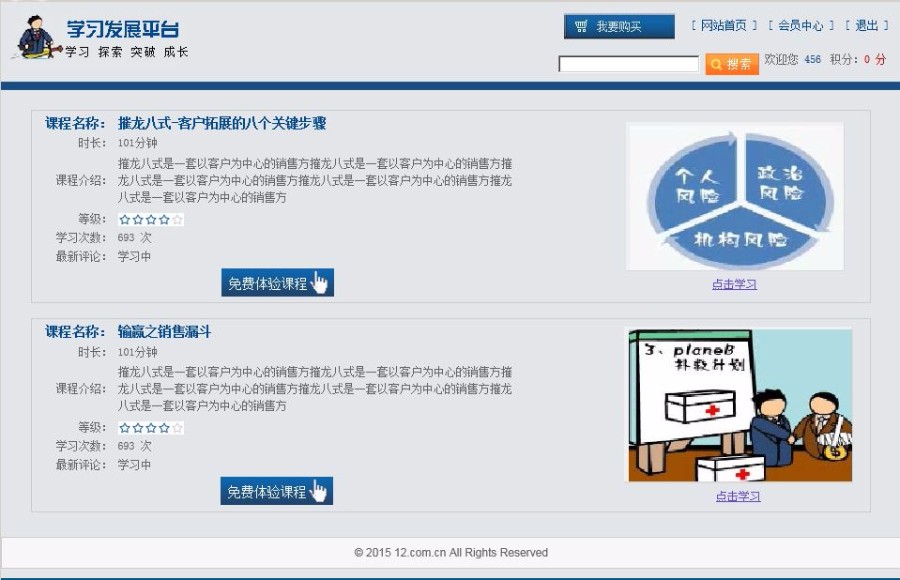Open the 网站首页 home link
Image resolution: width=900 pixels, height=580 pixels.
pyautogui.click(x=724, y=26)
